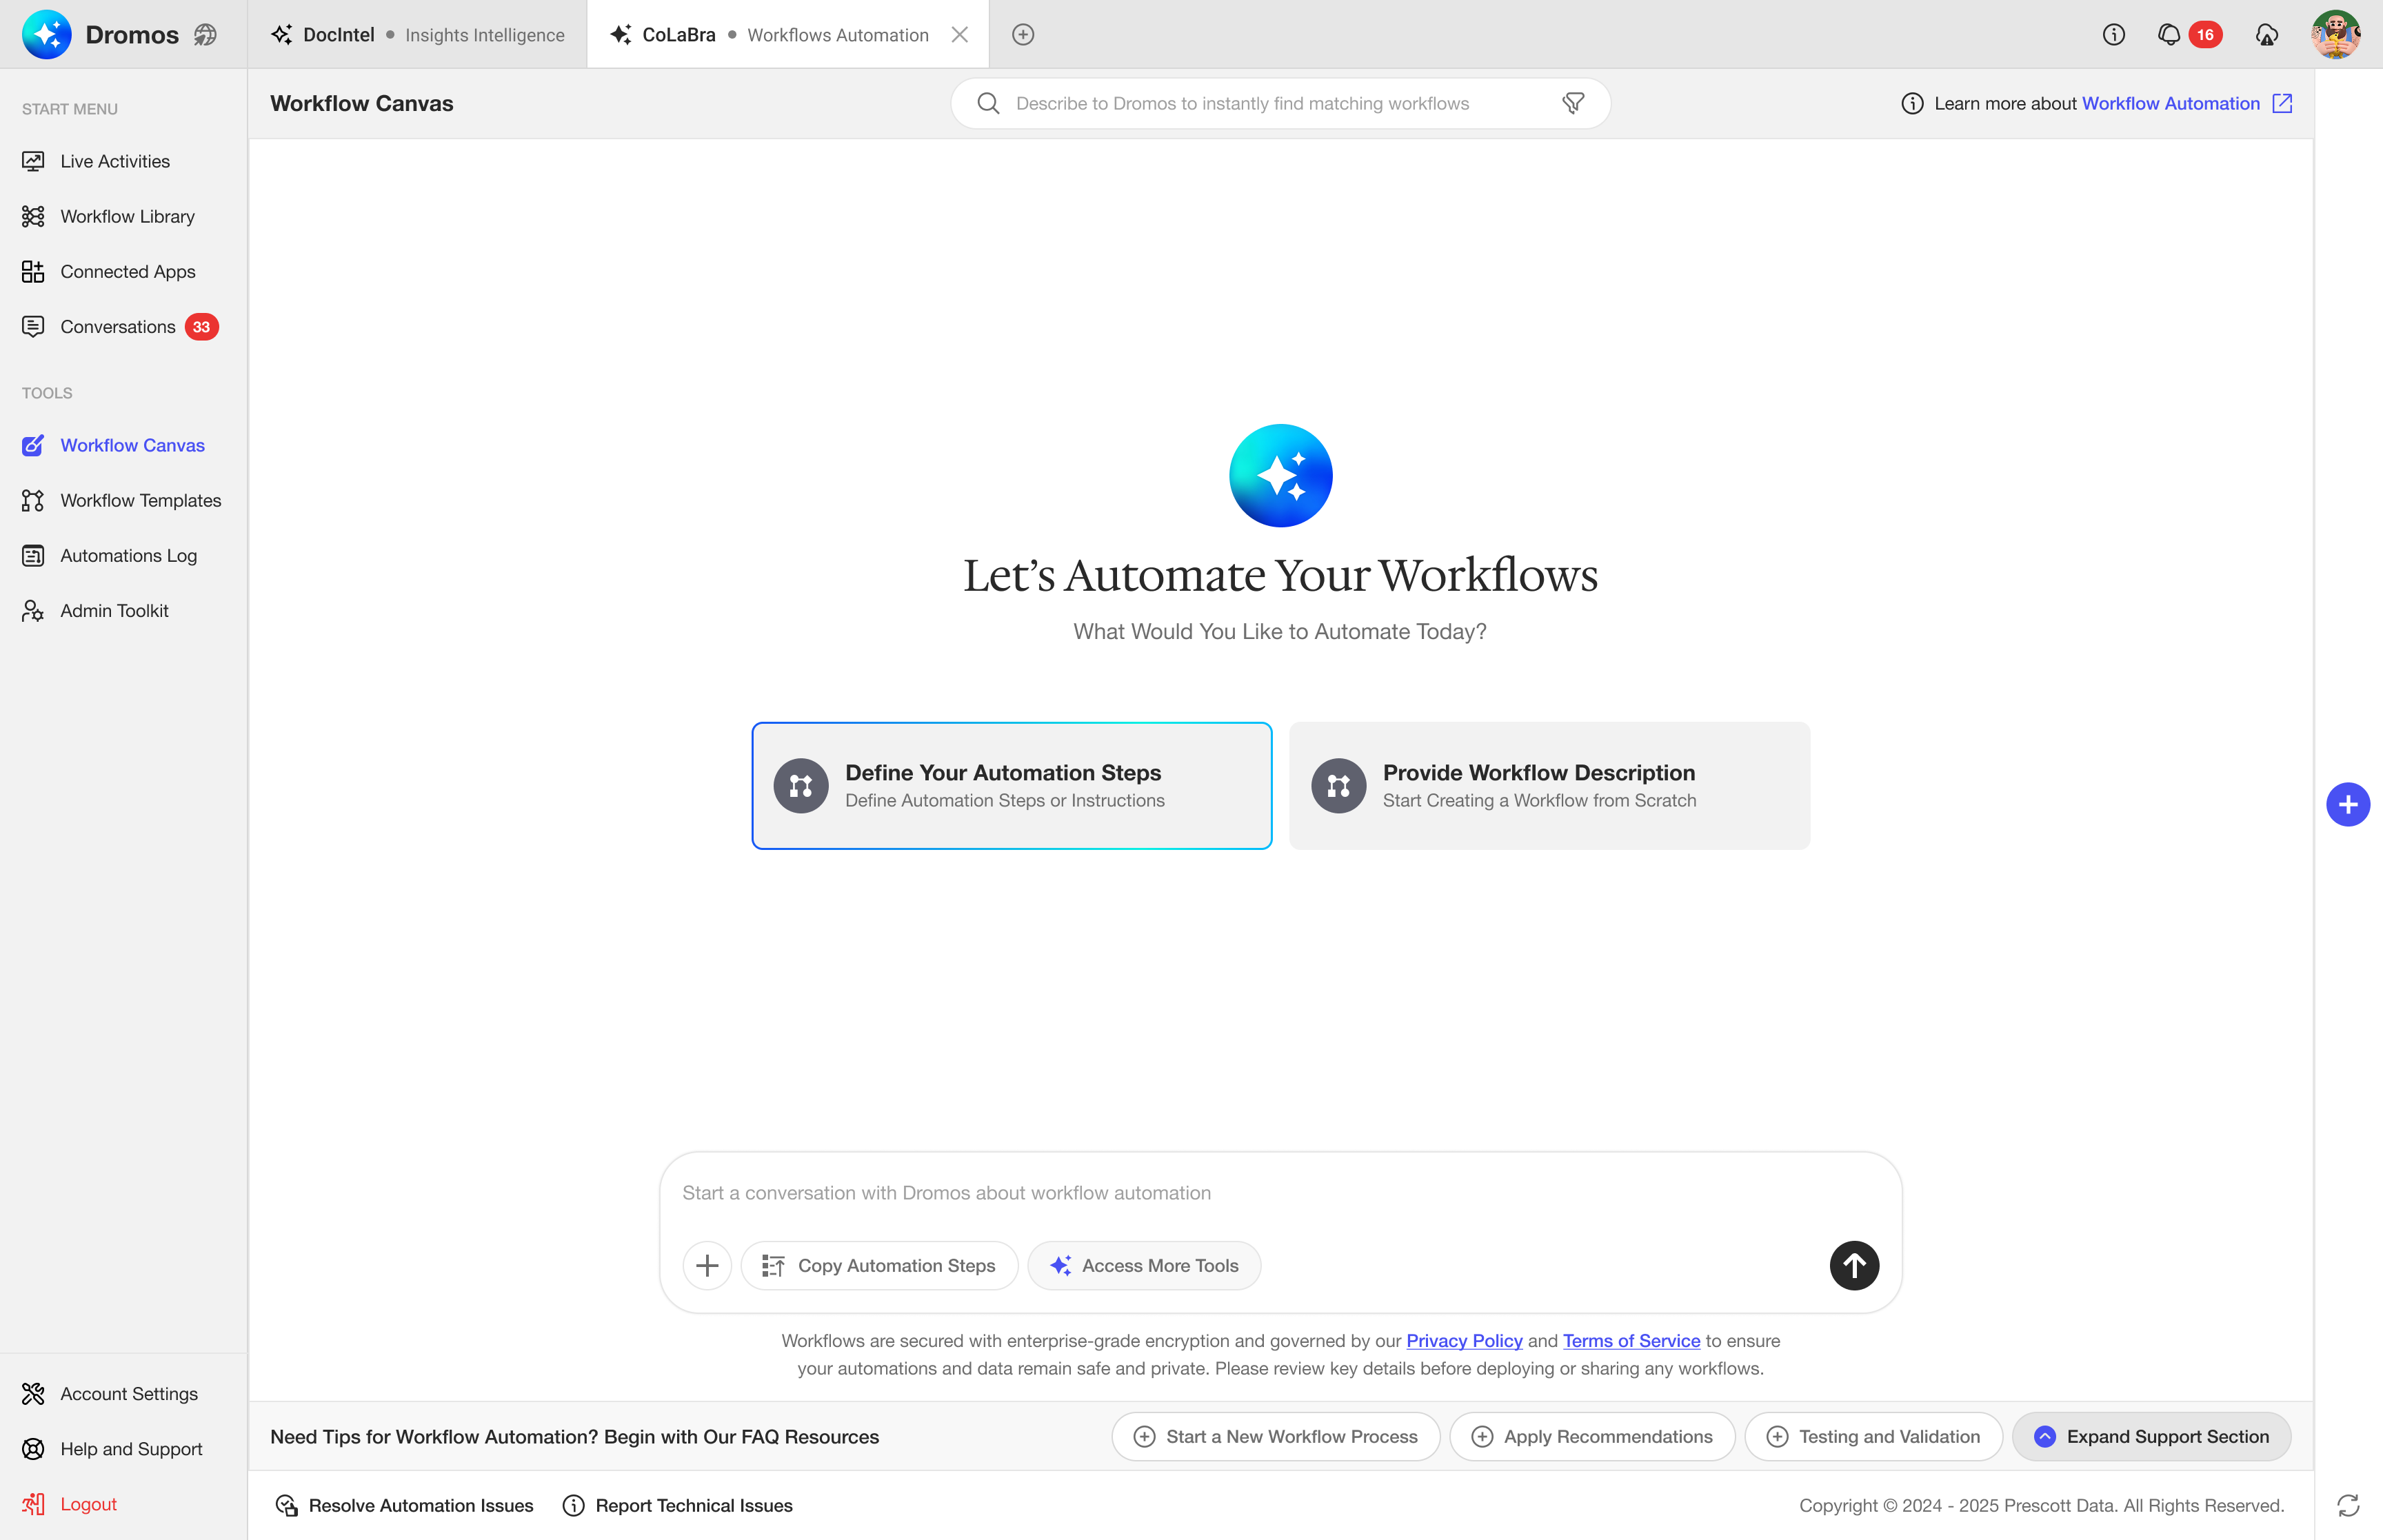
Task: Click the blue floating plus button
Action: point(2347,804)
